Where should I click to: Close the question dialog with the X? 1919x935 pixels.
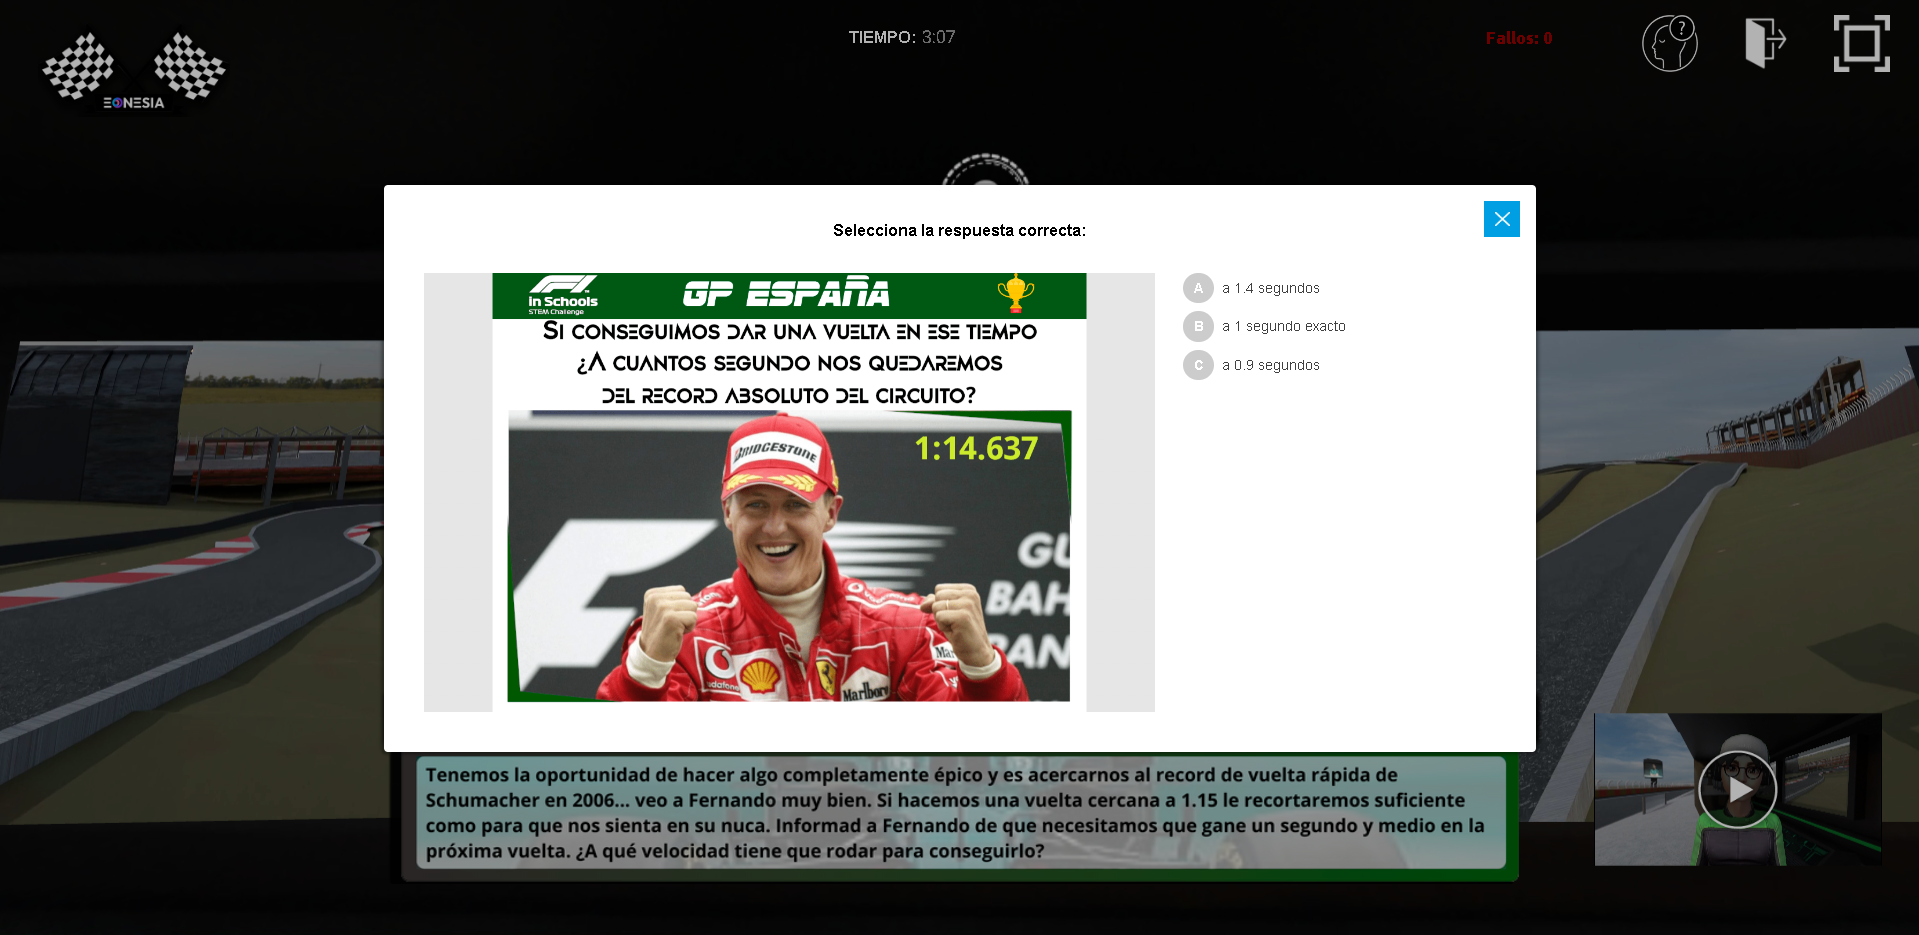[1501, 219]
